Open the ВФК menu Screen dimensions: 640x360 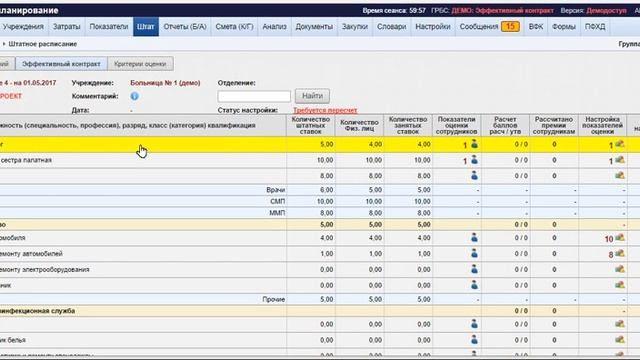click(x=536, y=27)
